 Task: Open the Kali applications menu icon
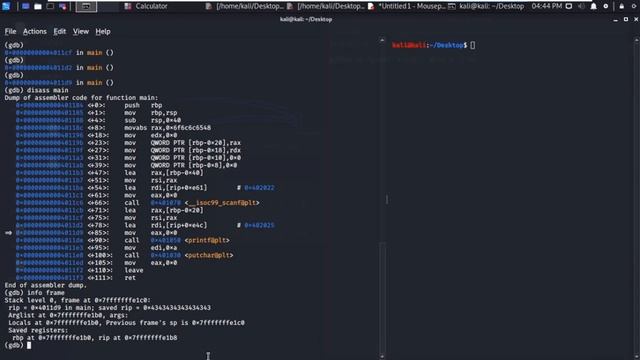(x=6, y=6)
